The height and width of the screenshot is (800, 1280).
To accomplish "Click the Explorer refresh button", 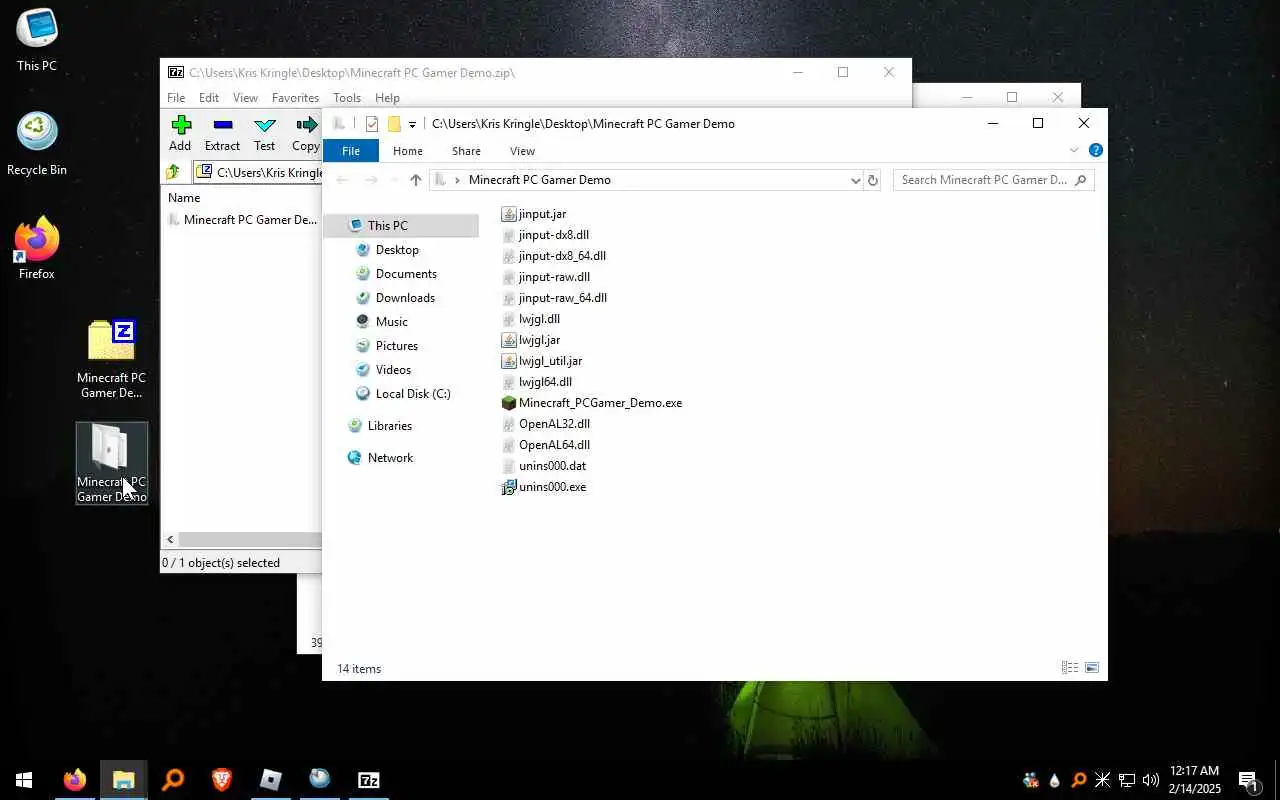I will coord(873,180).
